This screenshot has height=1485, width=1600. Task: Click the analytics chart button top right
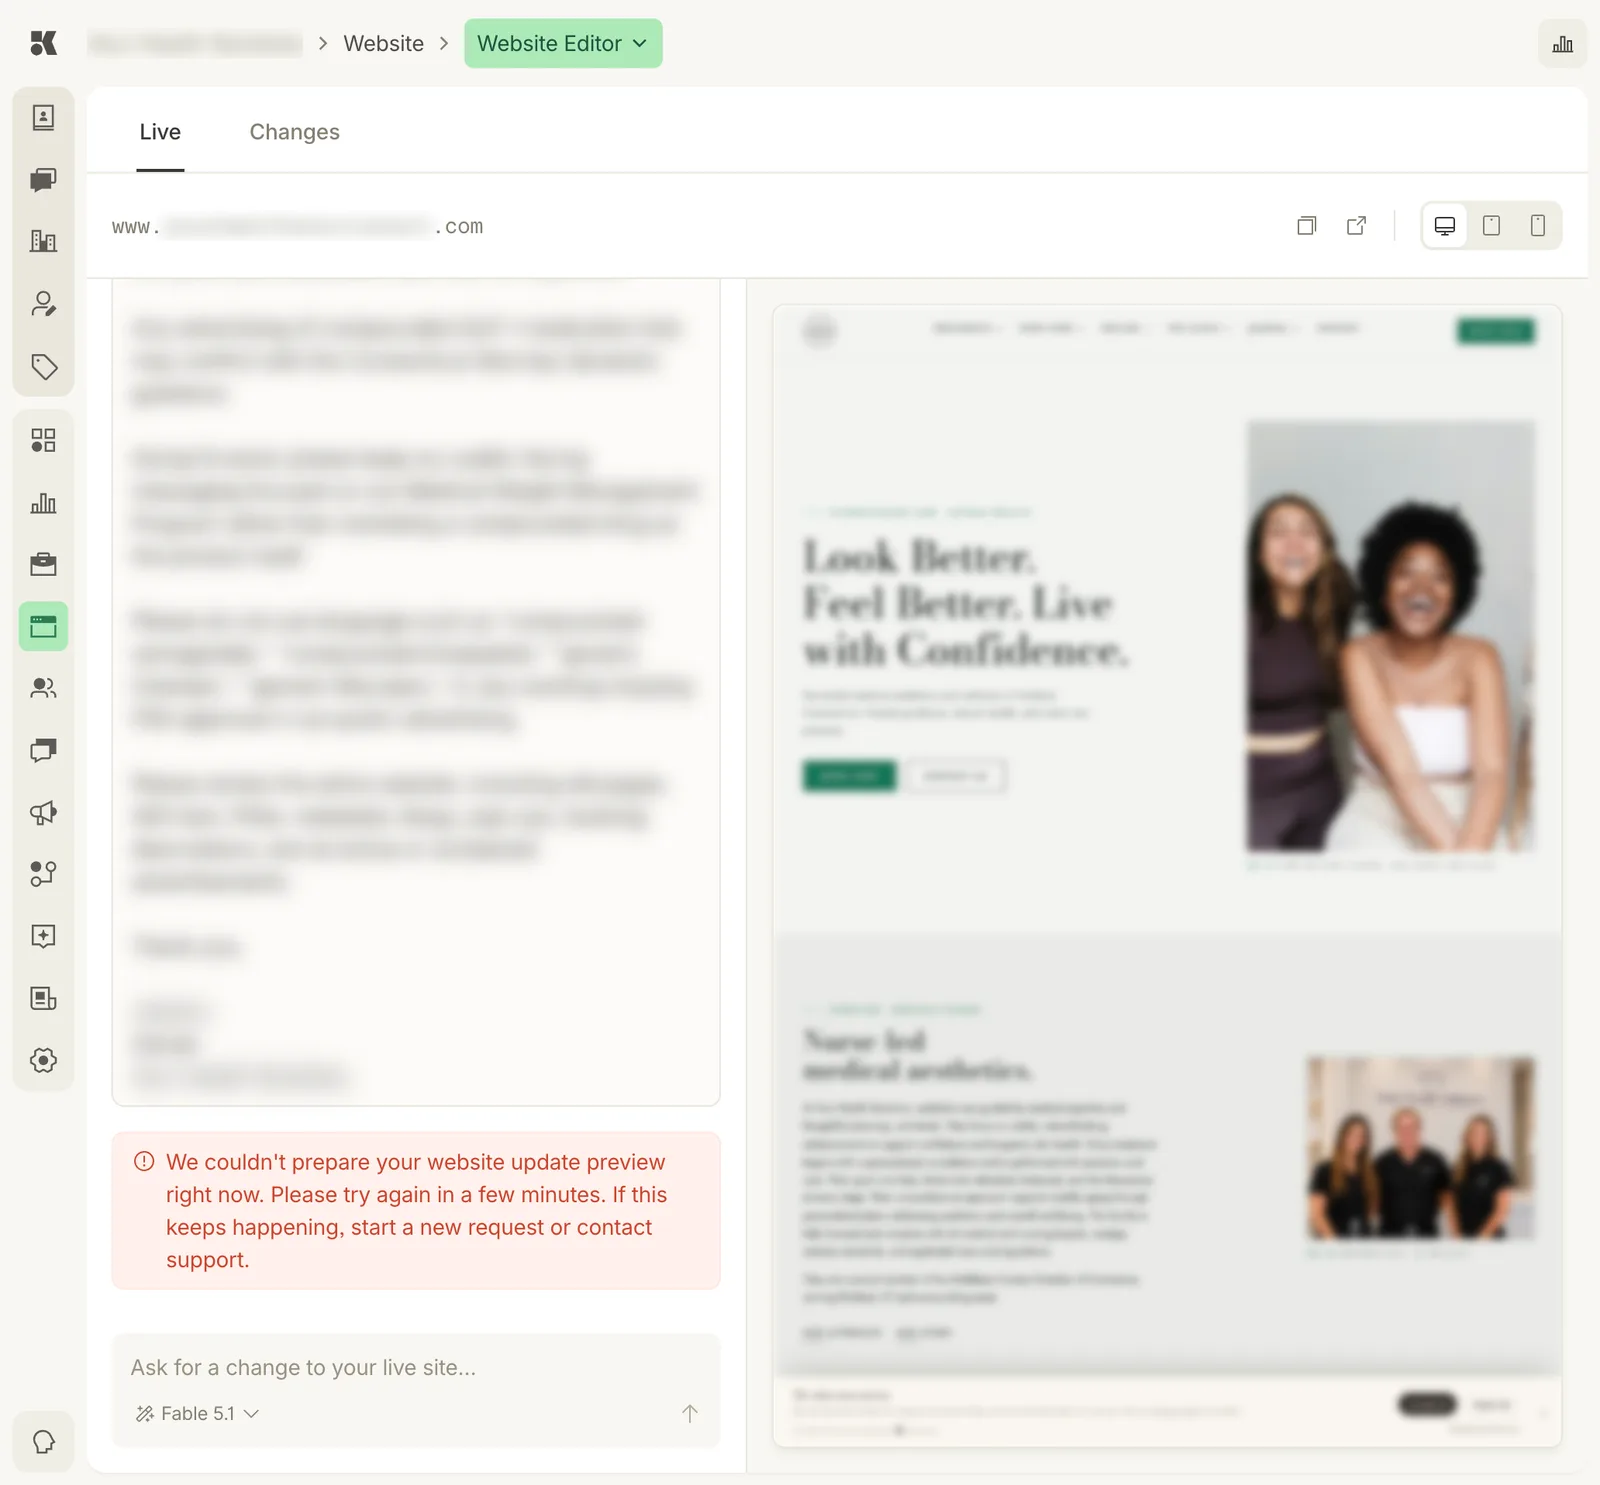click(x=1562, y=44)
